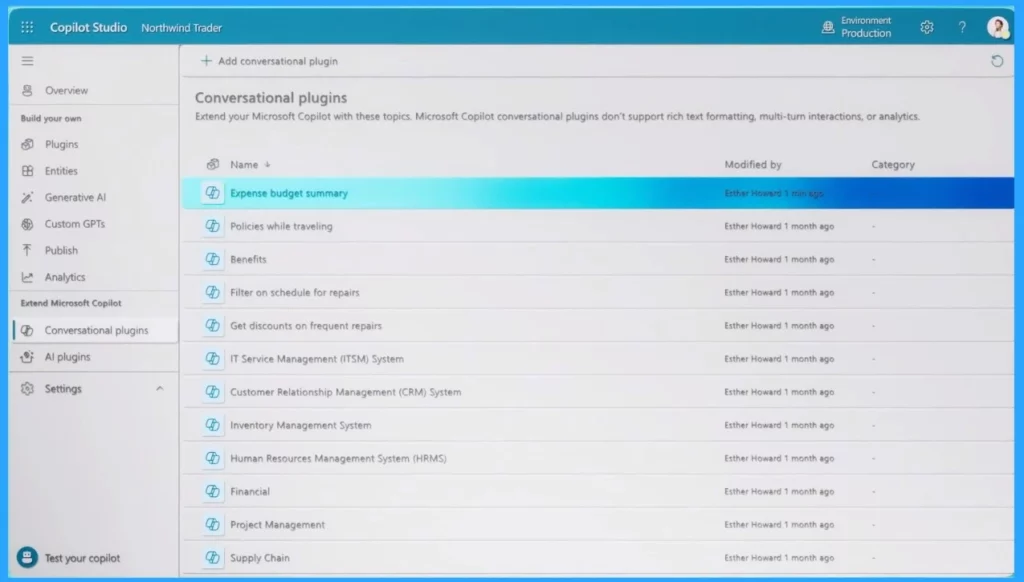Click Test your copilot label

pos(82,558)
